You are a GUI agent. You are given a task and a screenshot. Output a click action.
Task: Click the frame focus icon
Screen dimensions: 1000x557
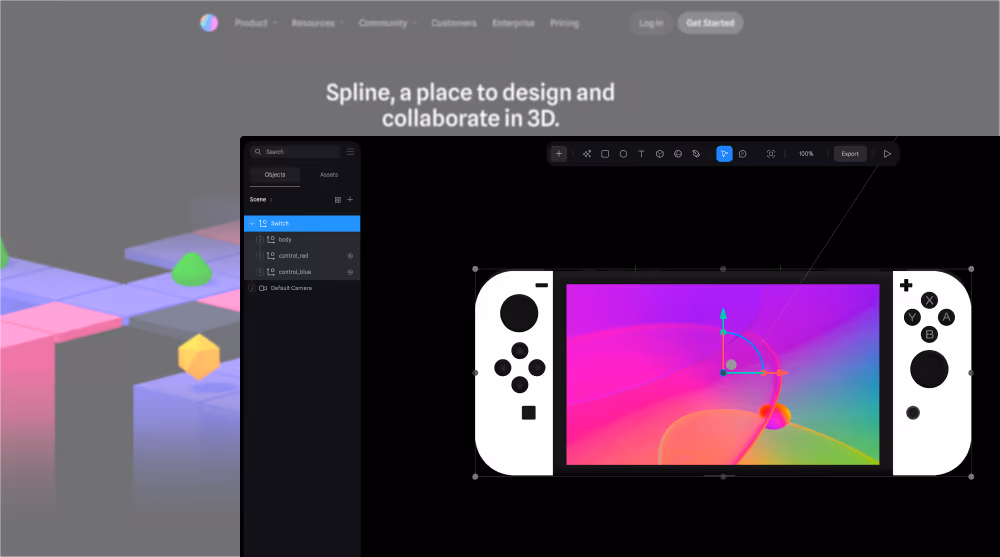point(771,154)
